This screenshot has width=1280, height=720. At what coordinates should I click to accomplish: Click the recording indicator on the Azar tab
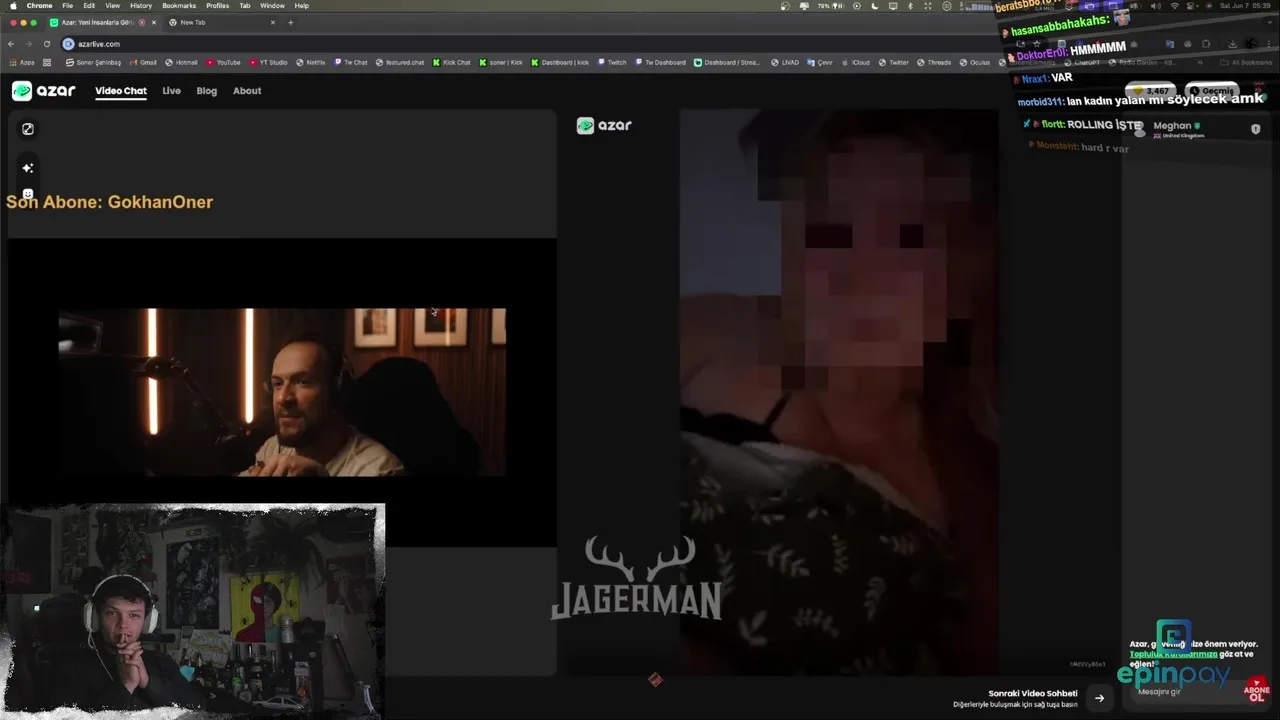(x=142, y=22)
